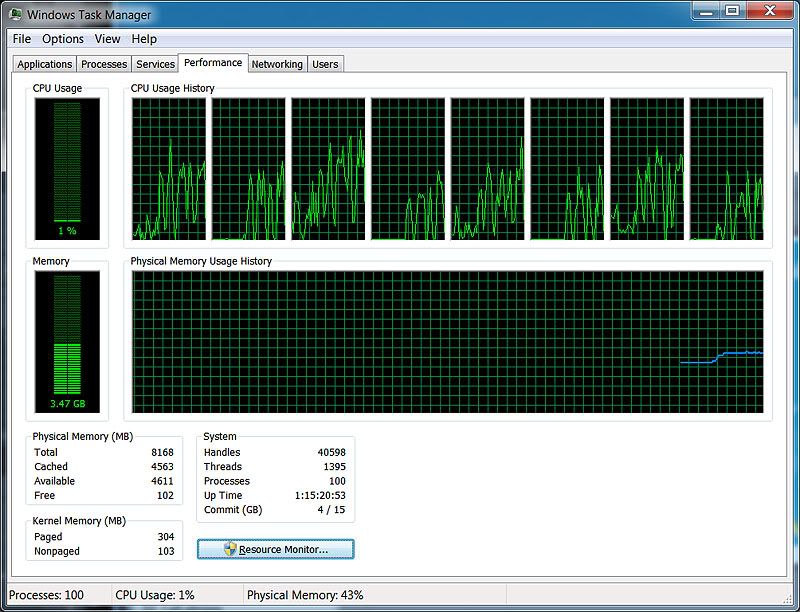Switch to the Users tab
The image size is (800, 612).
[x=325, y=63]
